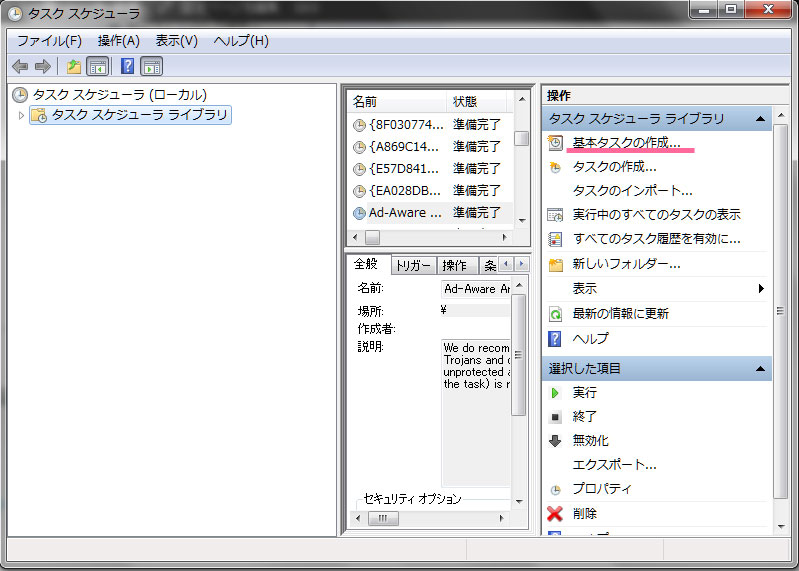Click the detail pane horizontal scrollbar thumb

point(383,519)
